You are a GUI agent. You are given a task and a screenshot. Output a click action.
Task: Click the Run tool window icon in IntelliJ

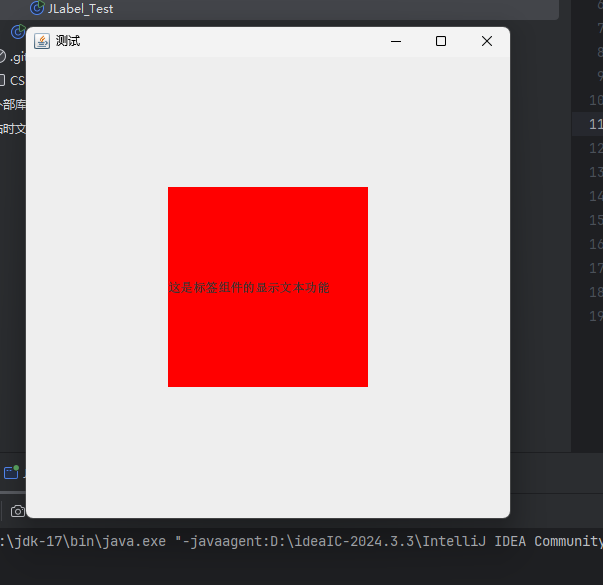(x=12, y=472)
